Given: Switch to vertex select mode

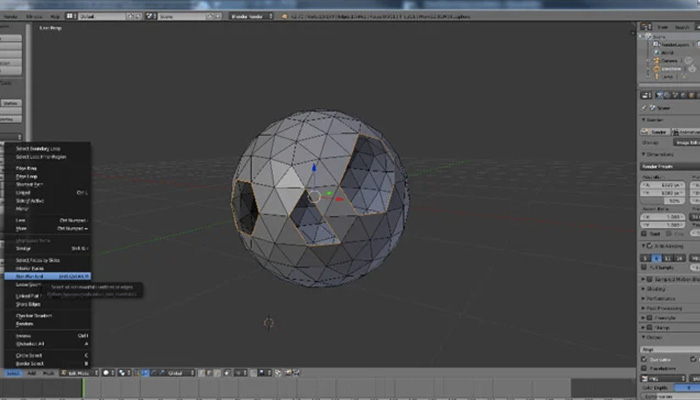Looking at the screenshot, I should 202,373.
